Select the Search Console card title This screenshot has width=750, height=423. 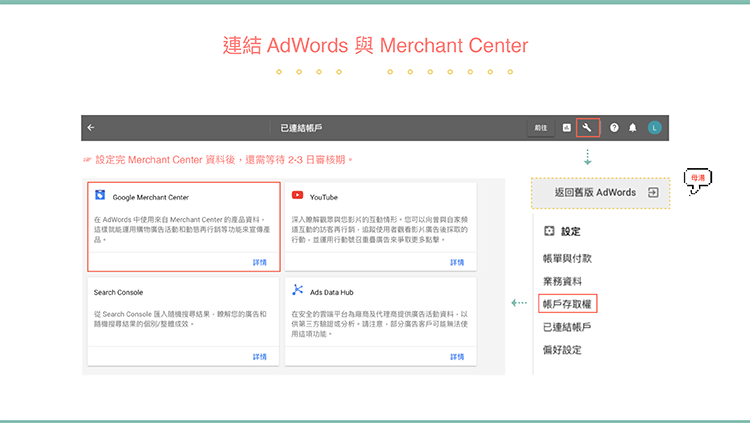(x=118, y=292)
